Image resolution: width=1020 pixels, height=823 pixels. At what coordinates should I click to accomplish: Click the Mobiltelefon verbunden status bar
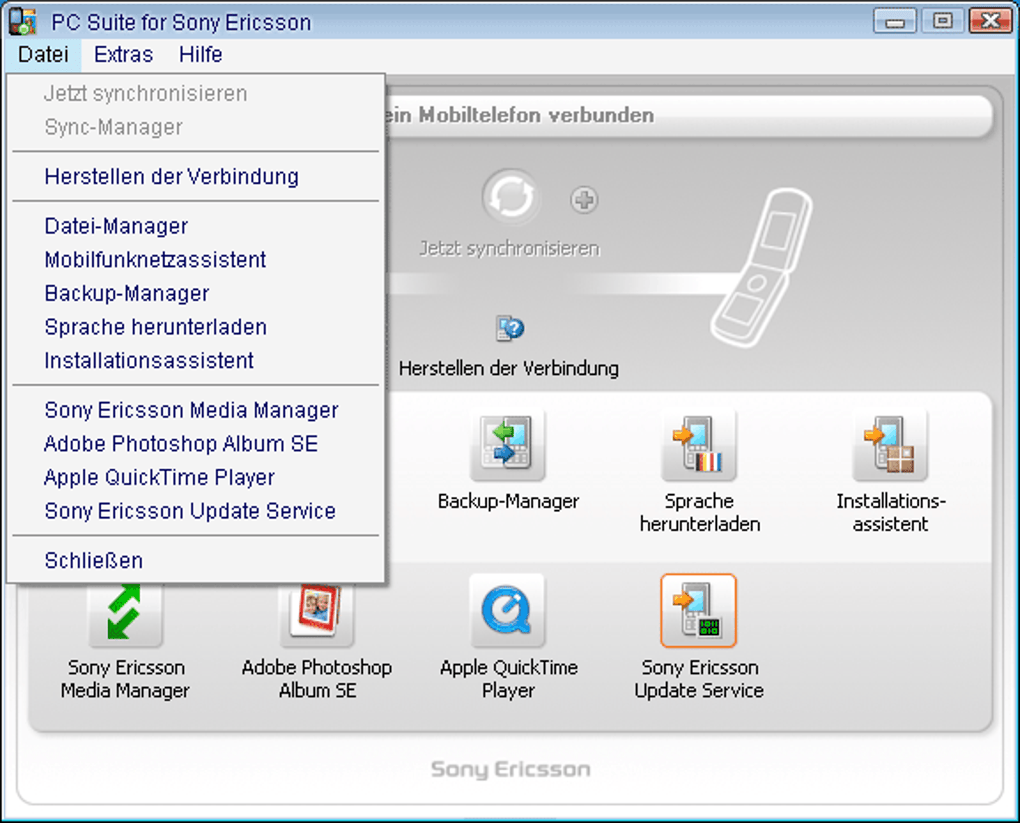pyautogui.click(x=690, y=116)
